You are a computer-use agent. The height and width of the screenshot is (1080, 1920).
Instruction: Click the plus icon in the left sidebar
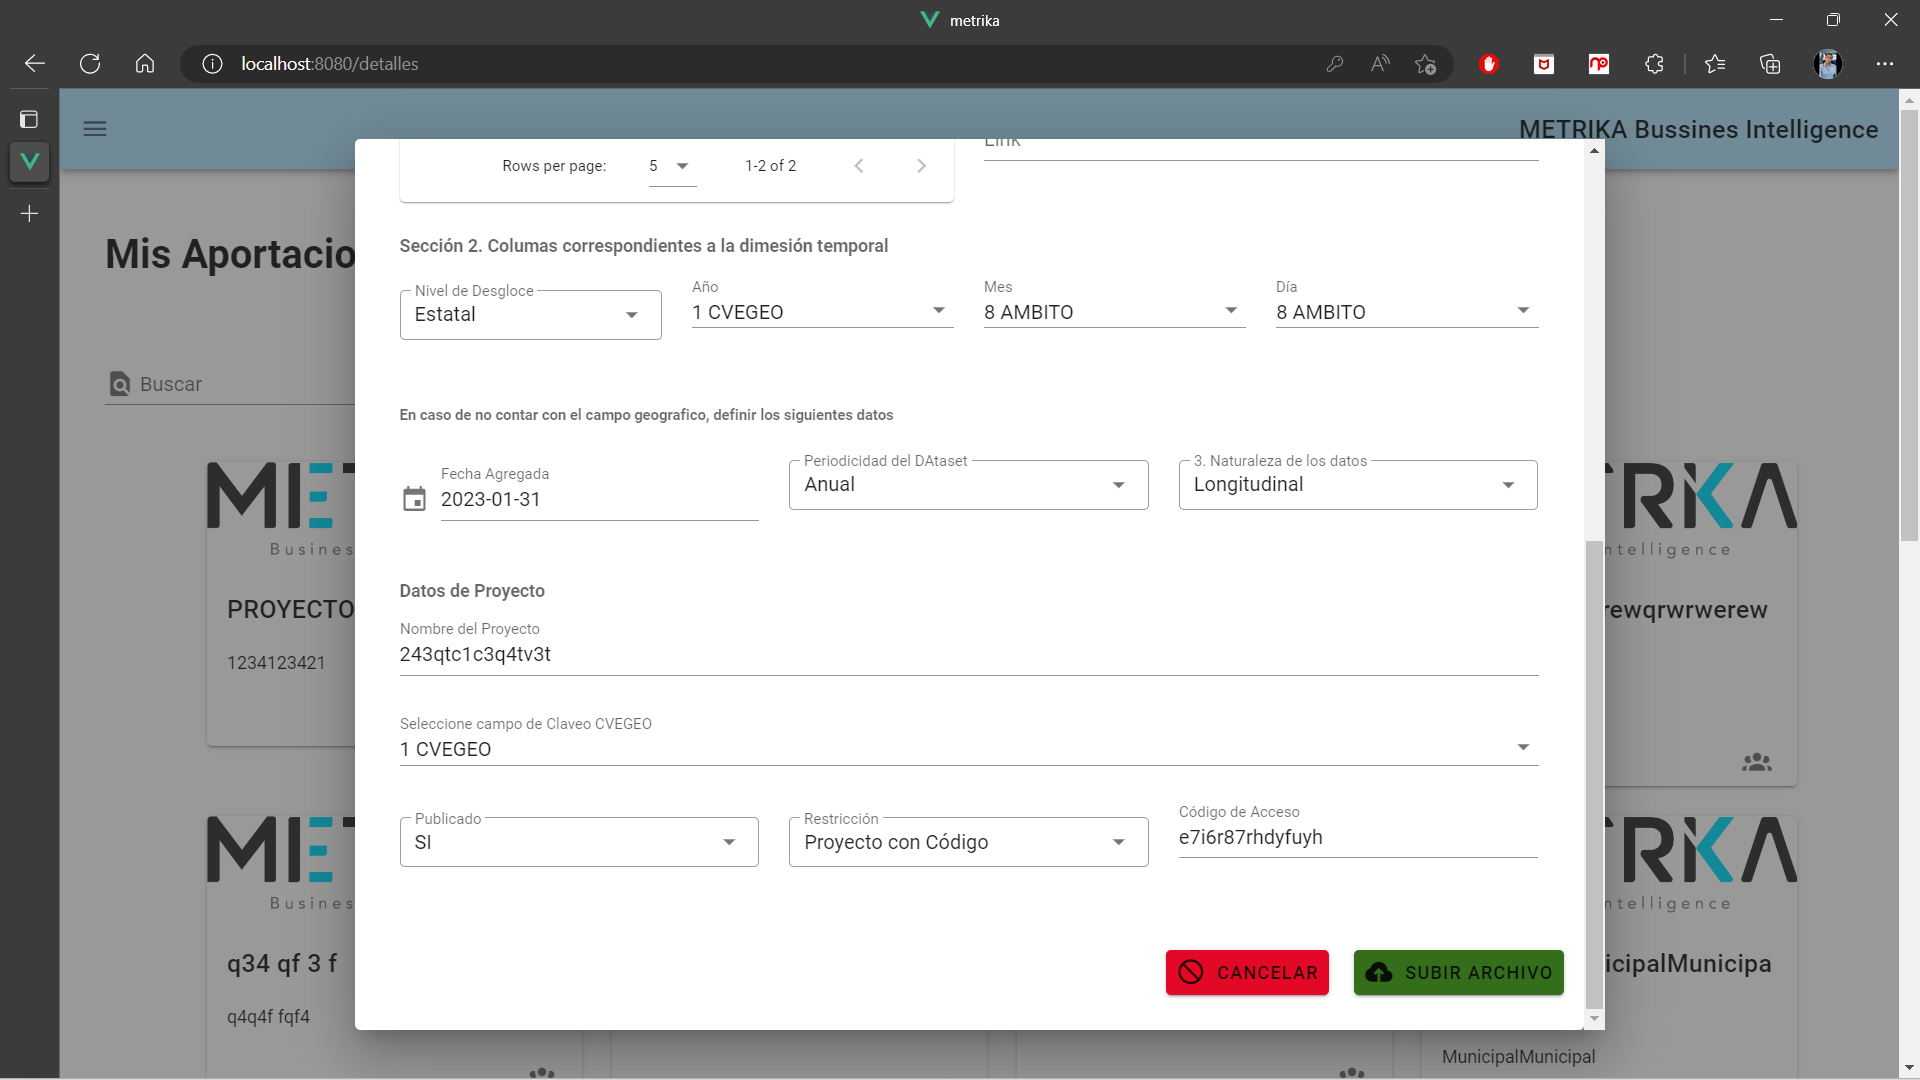29,213
